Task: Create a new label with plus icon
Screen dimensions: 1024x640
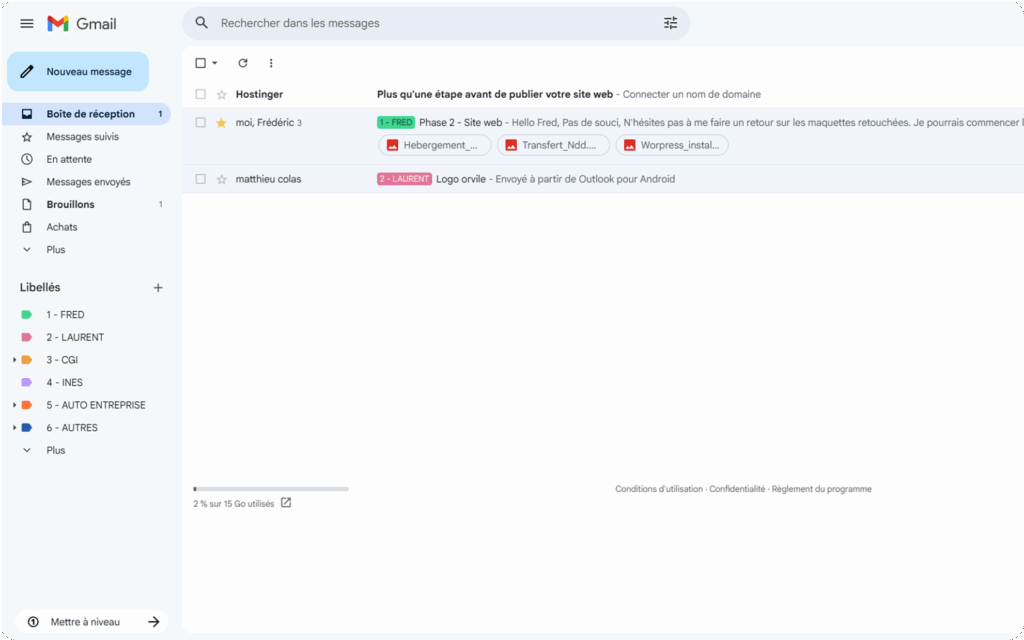Action: pos(157,288)
